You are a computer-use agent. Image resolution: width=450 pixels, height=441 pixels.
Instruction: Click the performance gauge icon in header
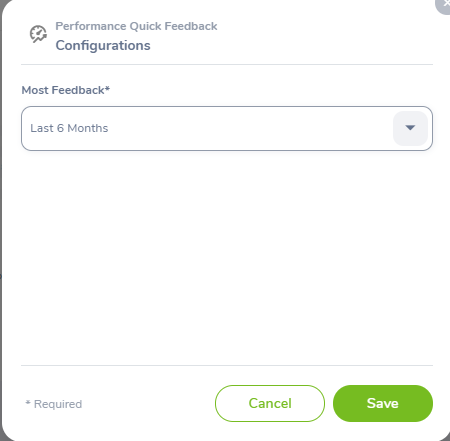tap(38, 34)
